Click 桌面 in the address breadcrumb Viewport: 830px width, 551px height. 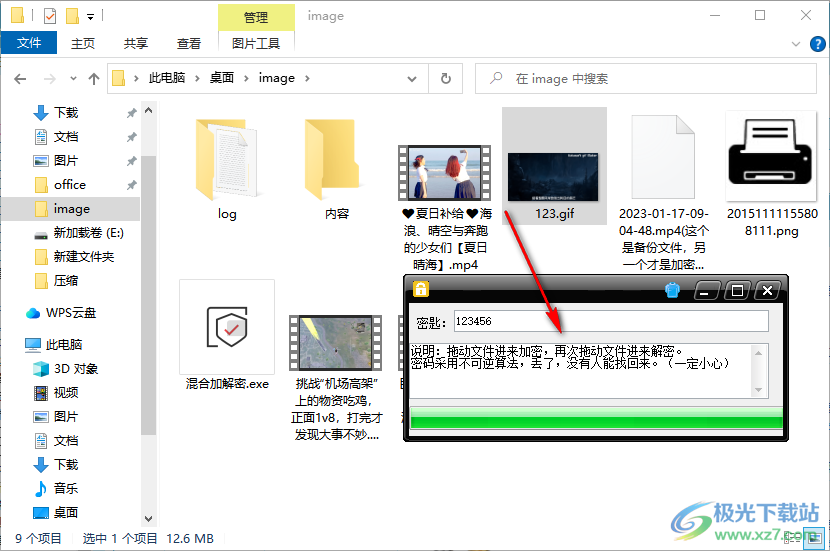(221, 78)
